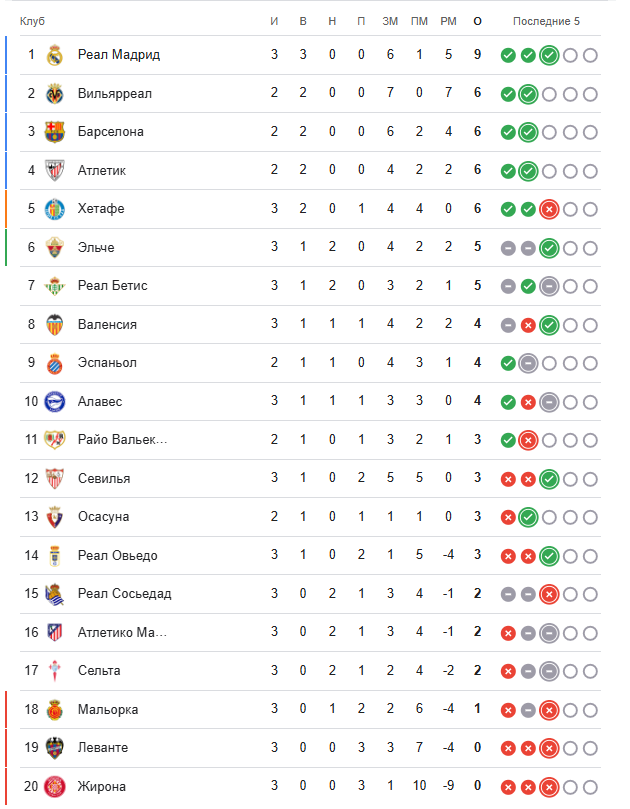Click the Севилья club crest
The width and height of the screenshot is (630, 809).
pos(54,478)
